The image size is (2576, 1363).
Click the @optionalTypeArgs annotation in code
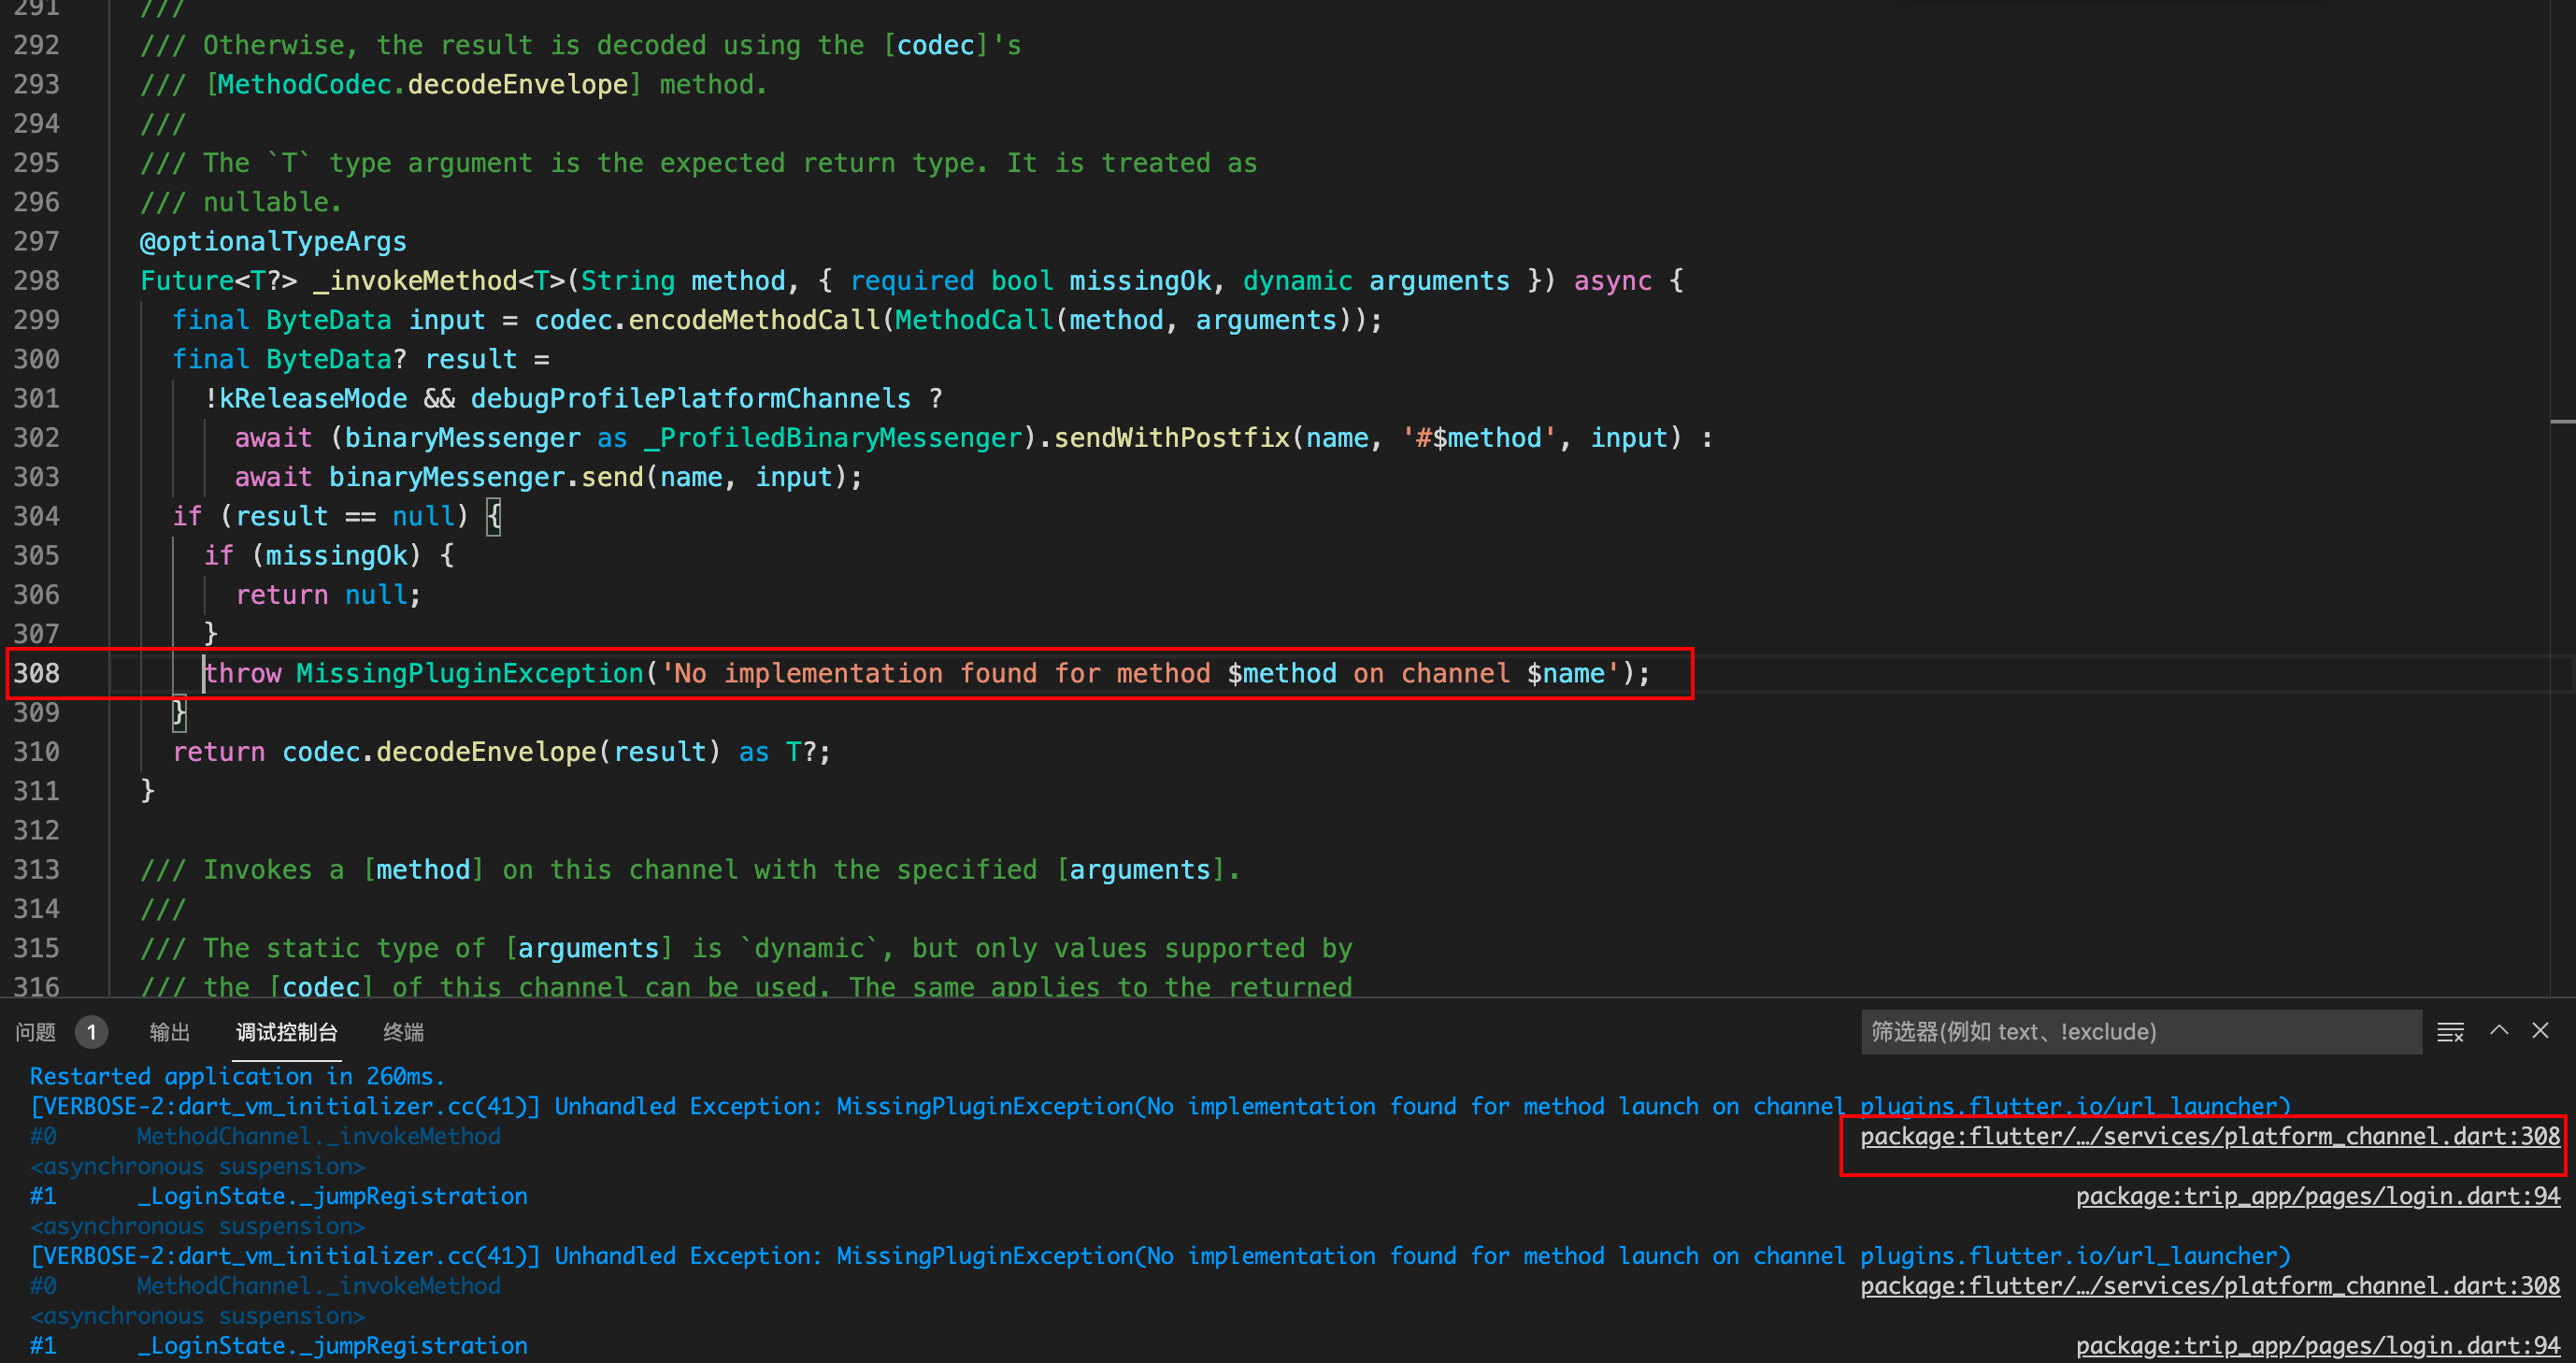(273, 242)
